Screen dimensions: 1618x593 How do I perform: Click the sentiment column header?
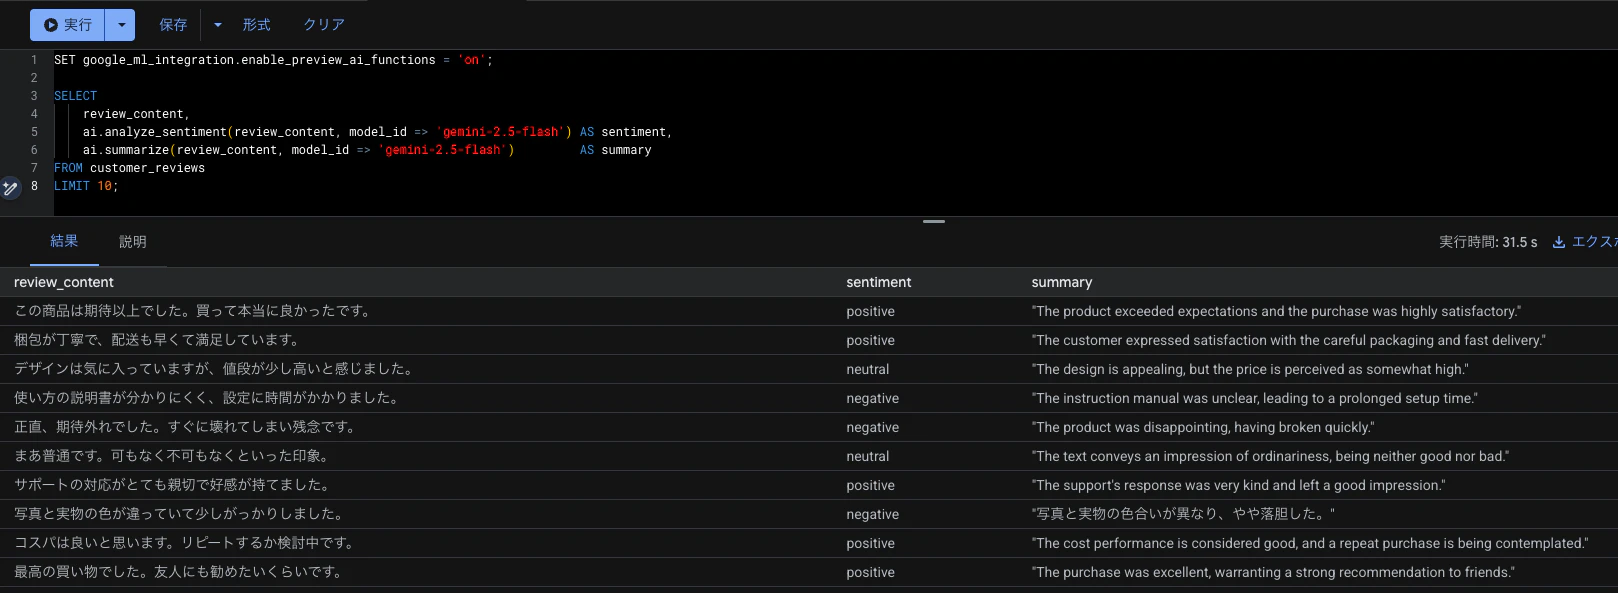click(x=879, y=282)
